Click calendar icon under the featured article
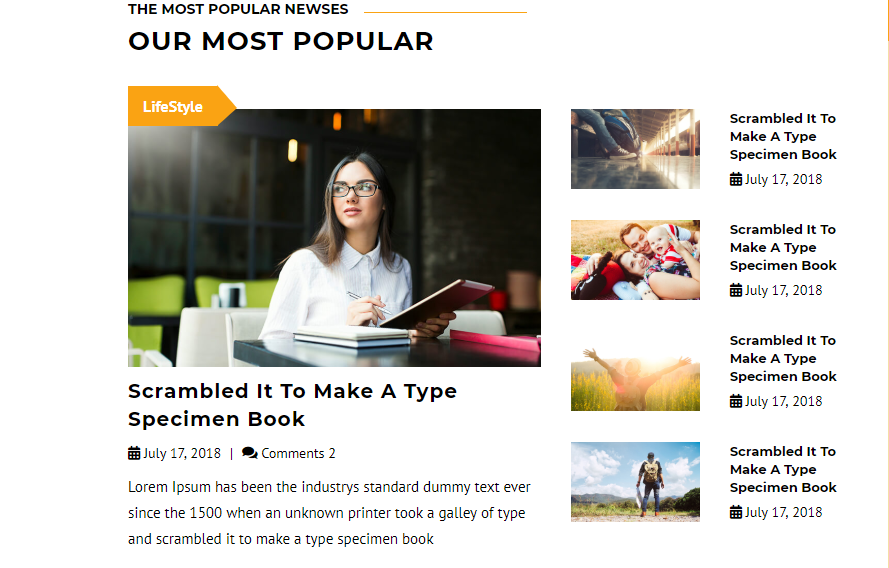Viewport: 889px width, 568px height. tap(134, 453)
